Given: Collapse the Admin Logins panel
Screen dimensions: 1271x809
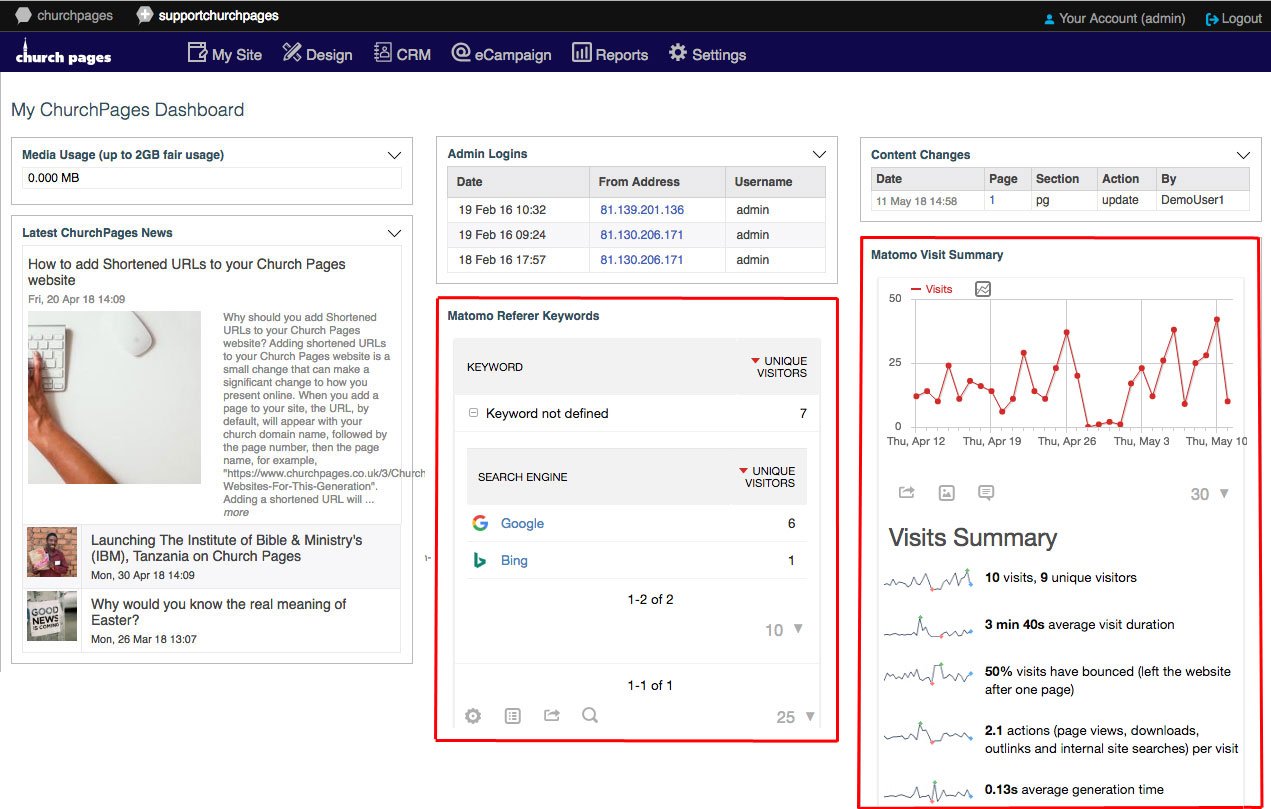Looking at the screenshot, I should click(x=819, y=154).
